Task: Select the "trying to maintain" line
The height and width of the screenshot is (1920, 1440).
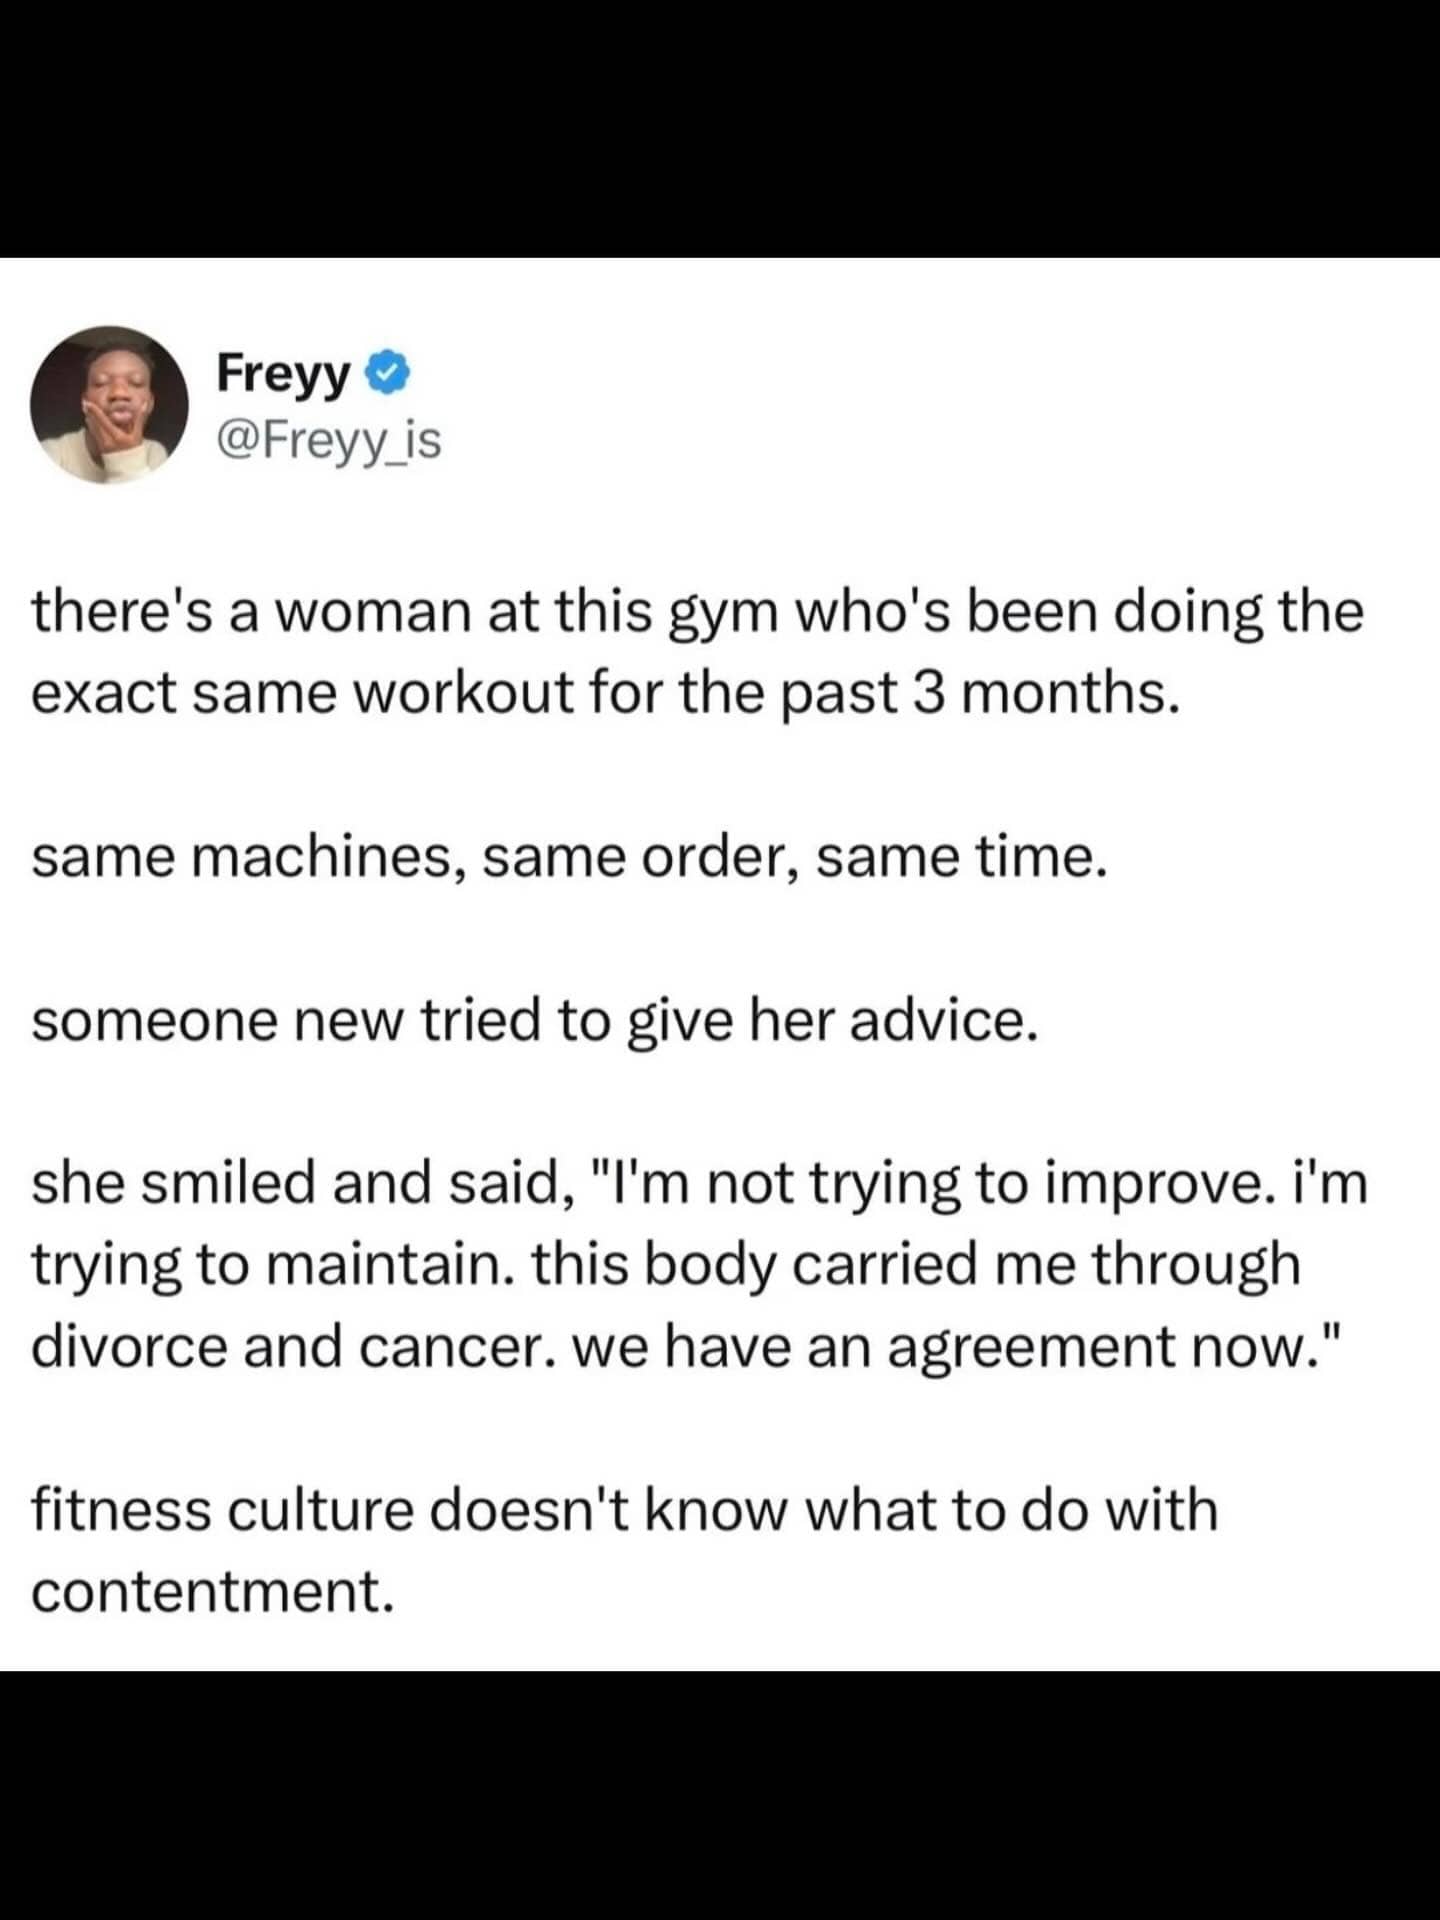Action: click(665, 1265)
